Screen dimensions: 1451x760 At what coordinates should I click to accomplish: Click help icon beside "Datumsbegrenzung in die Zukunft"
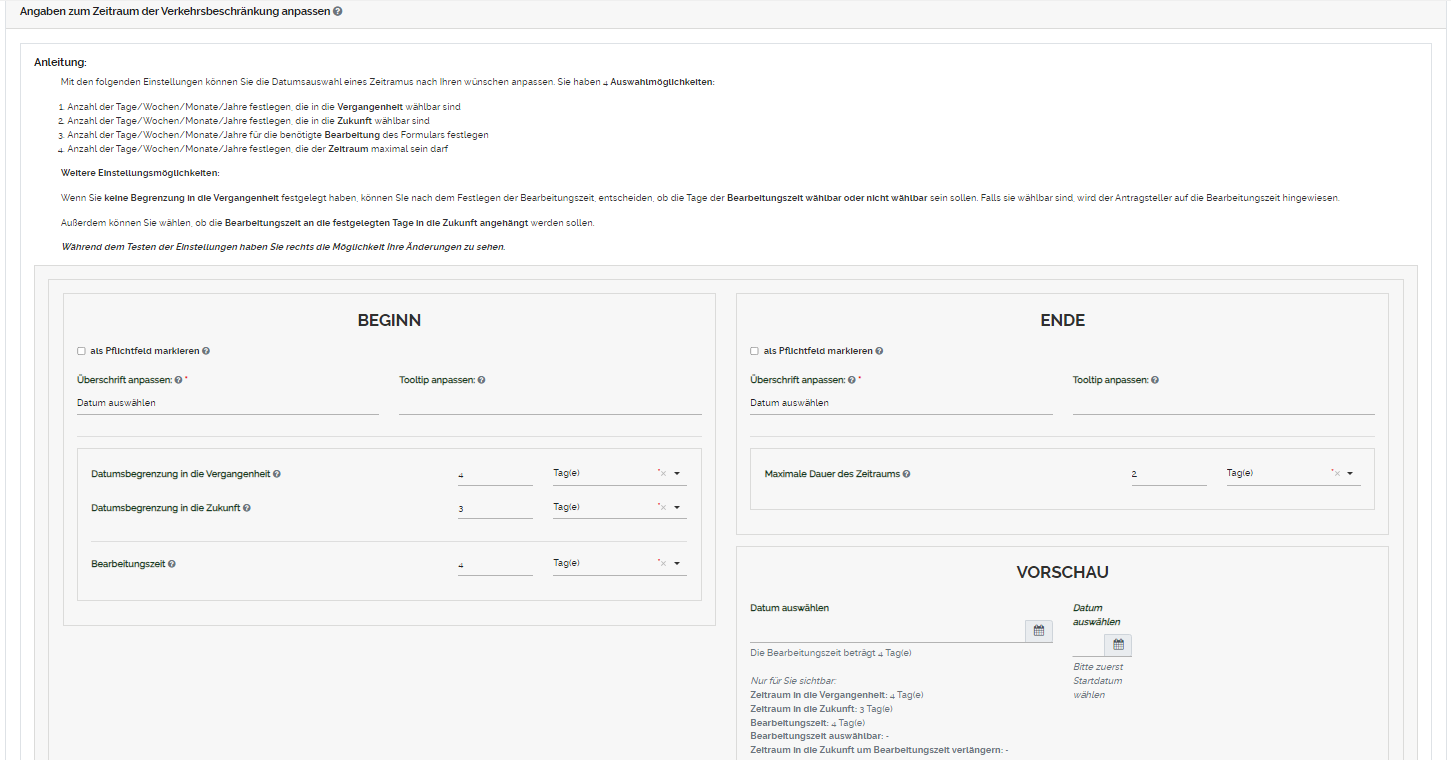point(249,507)
